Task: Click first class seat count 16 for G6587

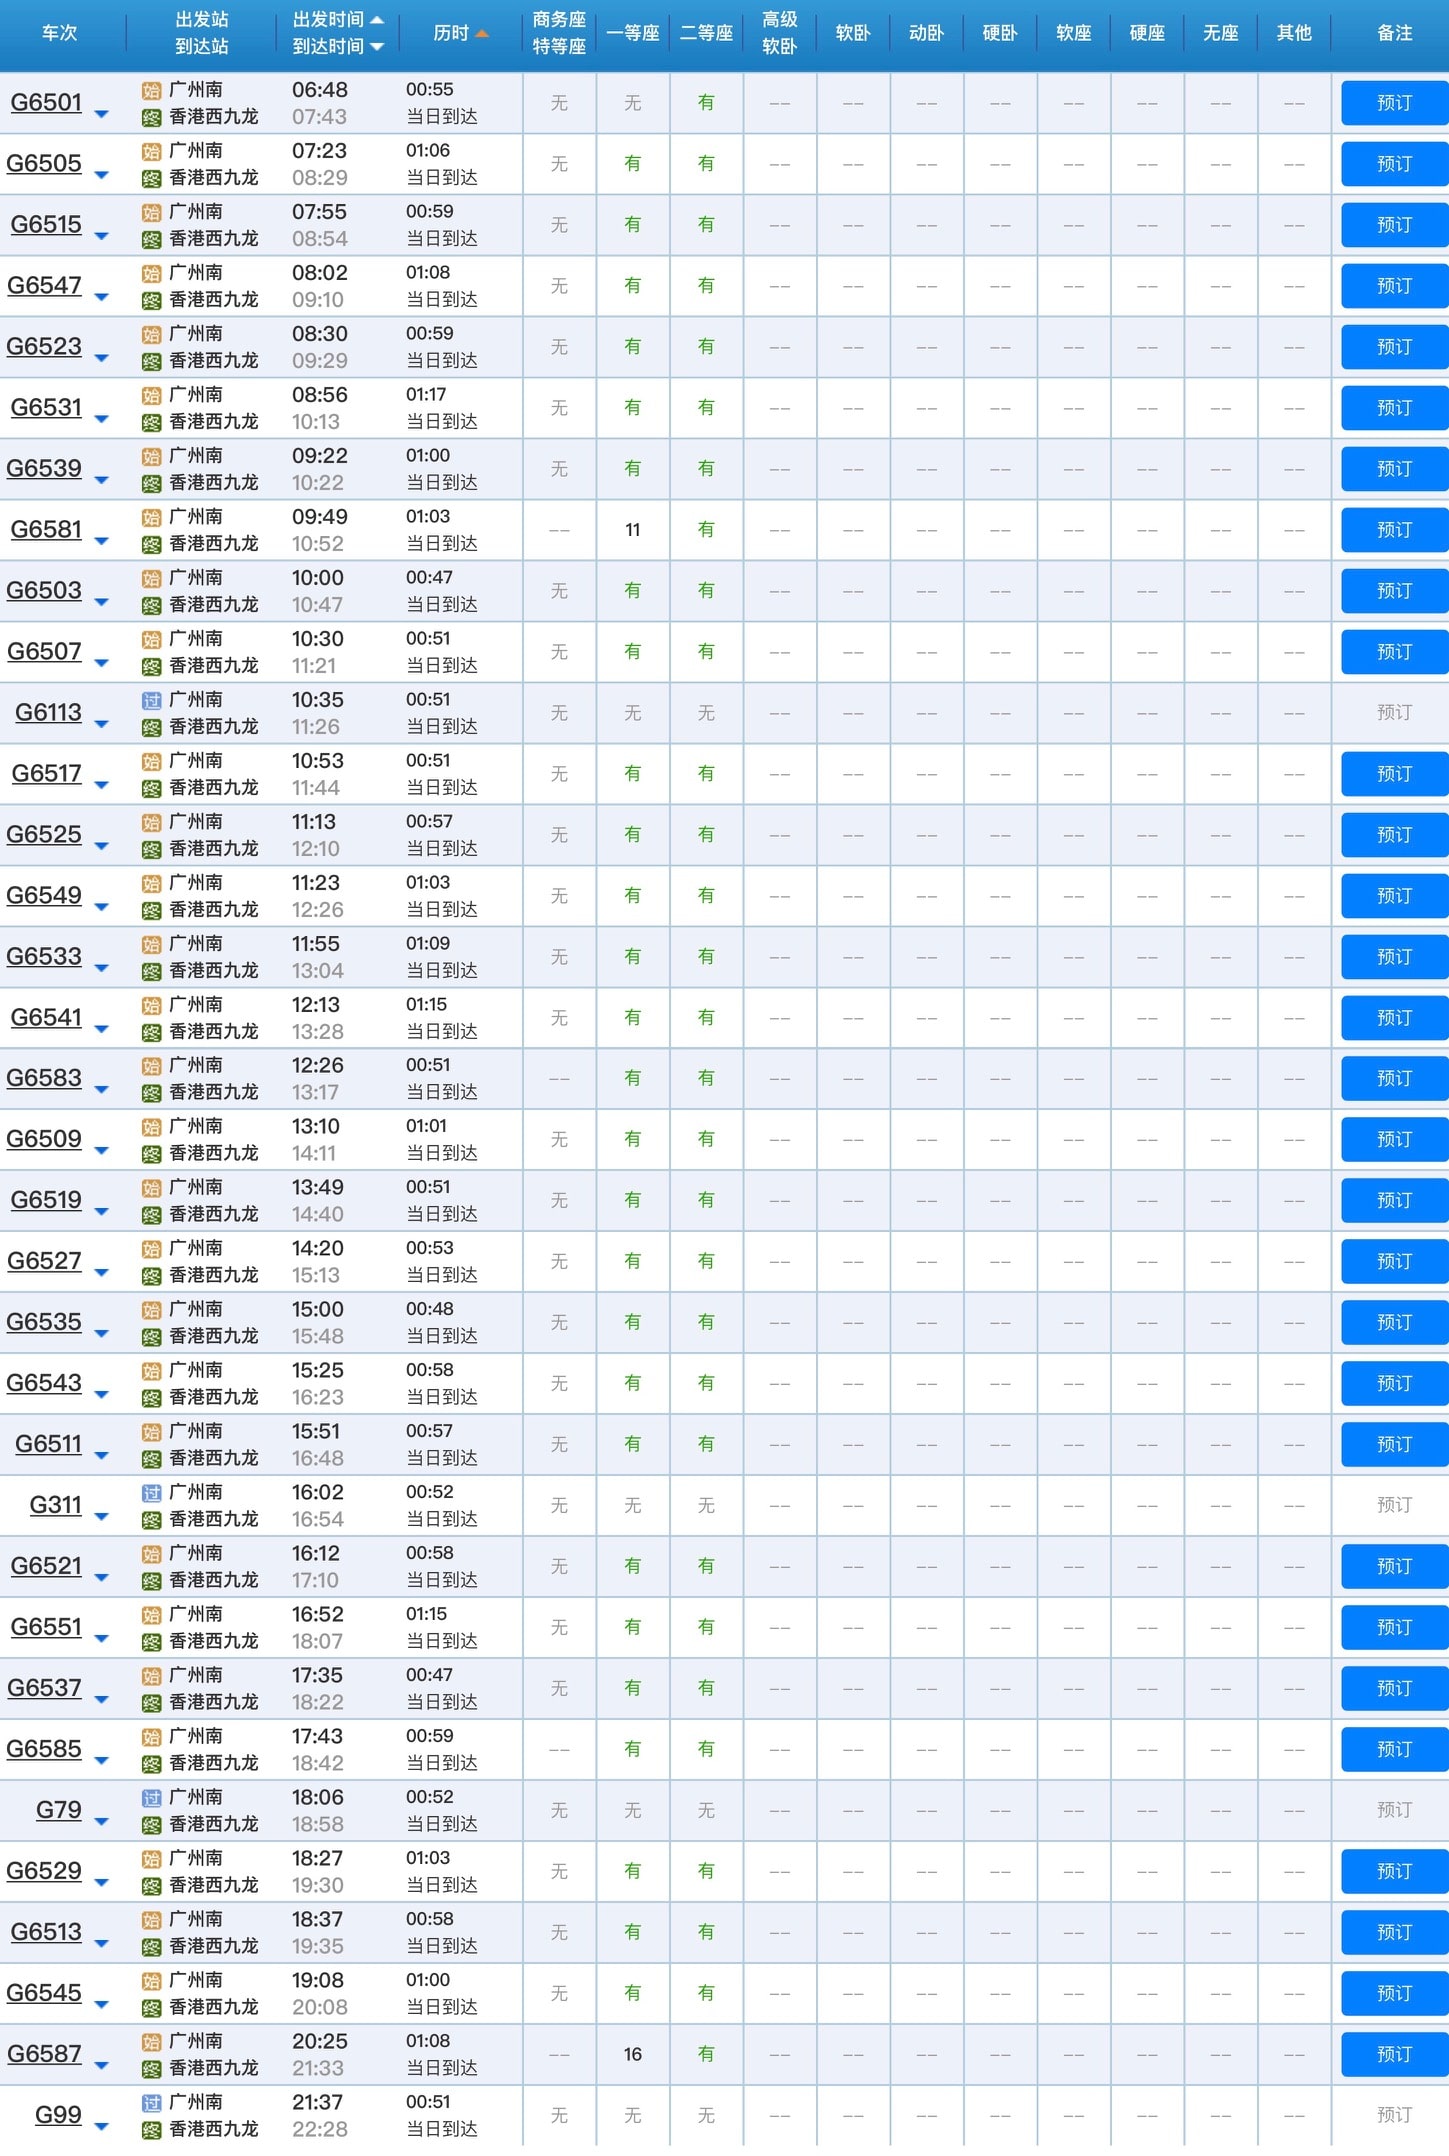Action: coord(633,2054)
